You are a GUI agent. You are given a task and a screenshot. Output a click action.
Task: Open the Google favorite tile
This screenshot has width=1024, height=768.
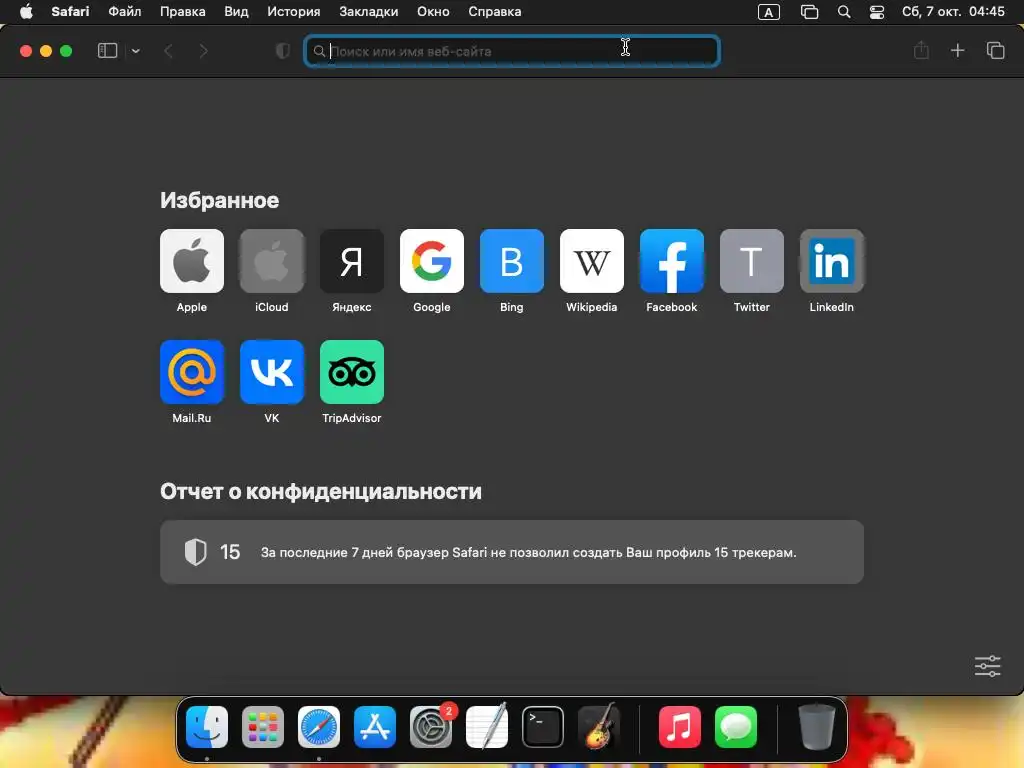tap(432, 261)
